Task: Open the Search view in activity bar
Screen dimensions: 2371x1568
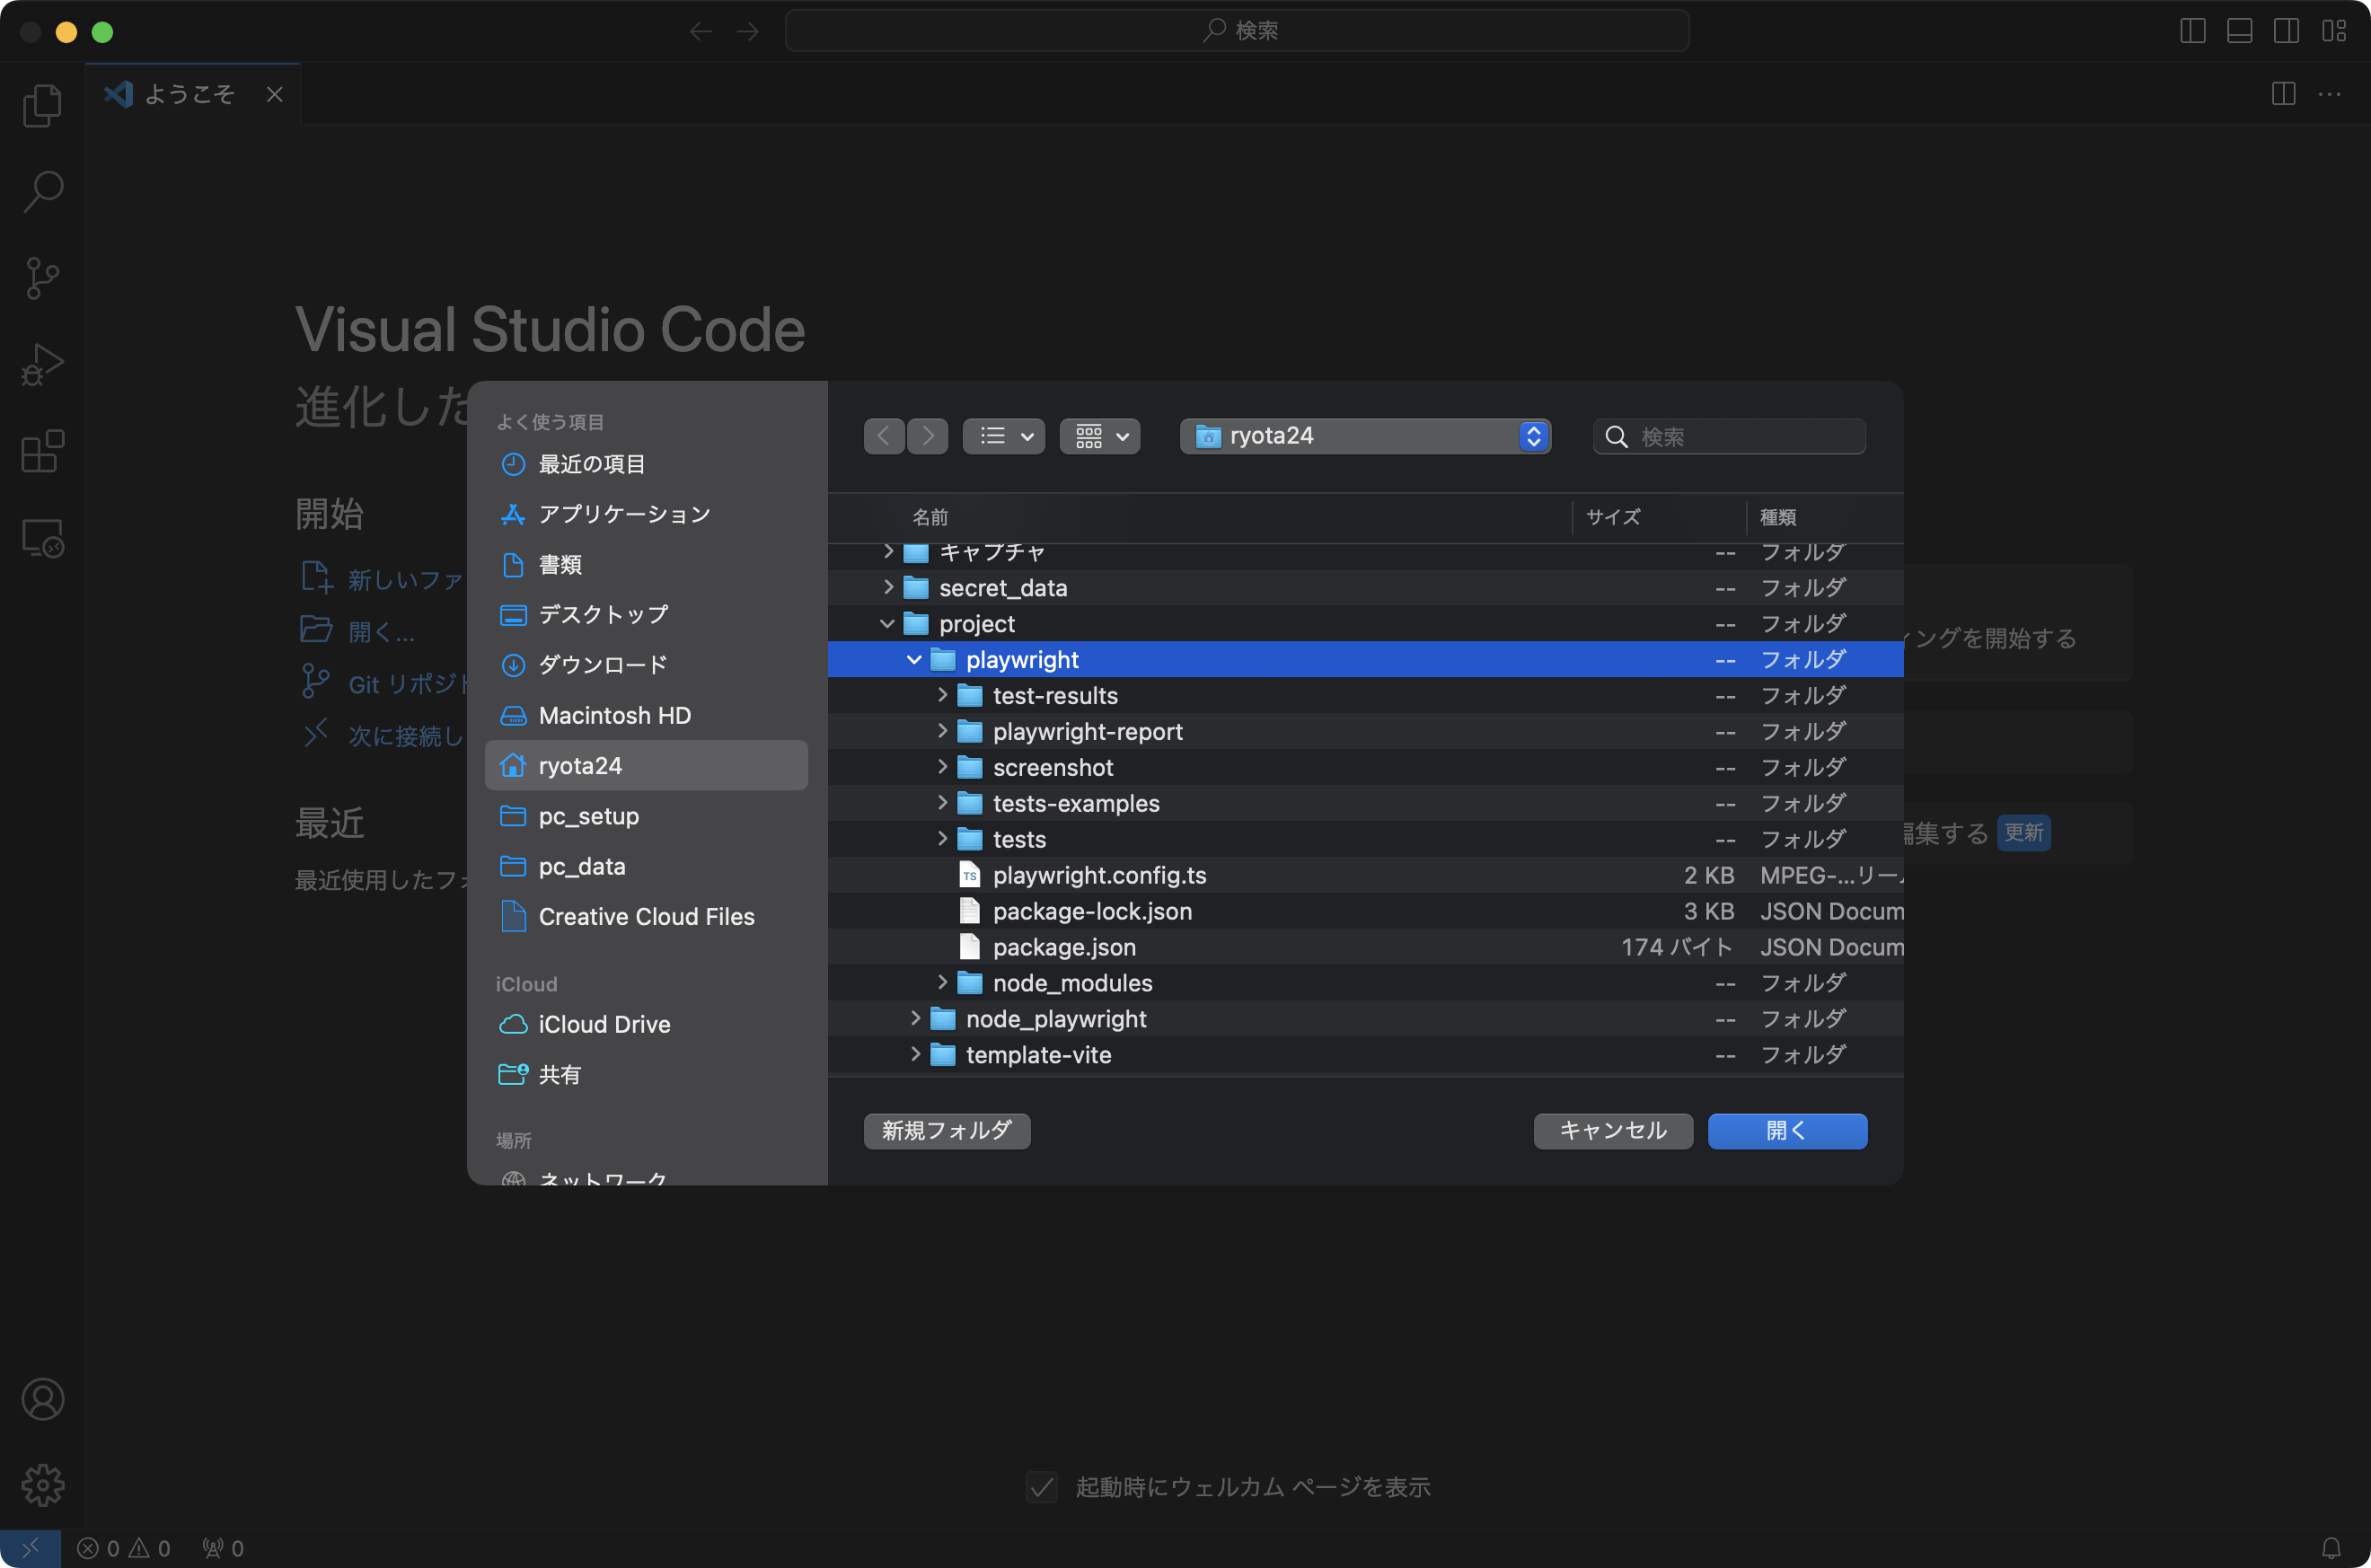Action: [x=42, y=191]
